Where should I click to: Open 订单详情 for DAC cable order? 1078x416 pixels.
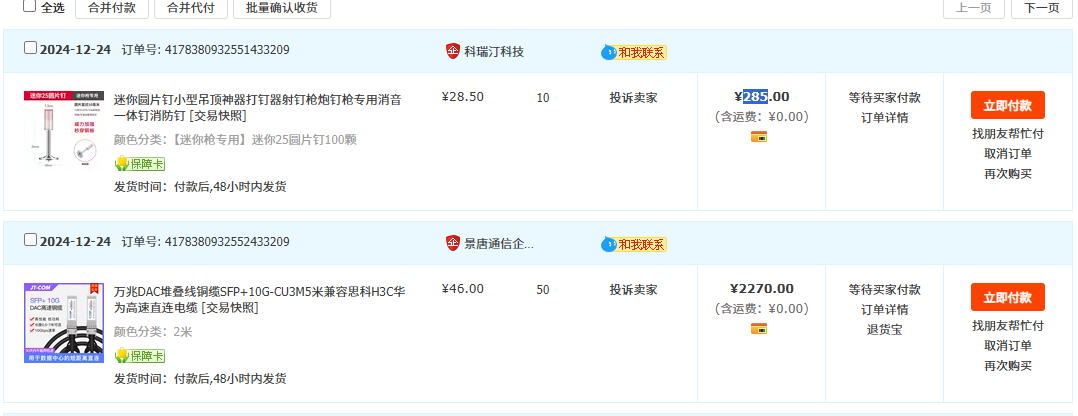pos(884,309)
